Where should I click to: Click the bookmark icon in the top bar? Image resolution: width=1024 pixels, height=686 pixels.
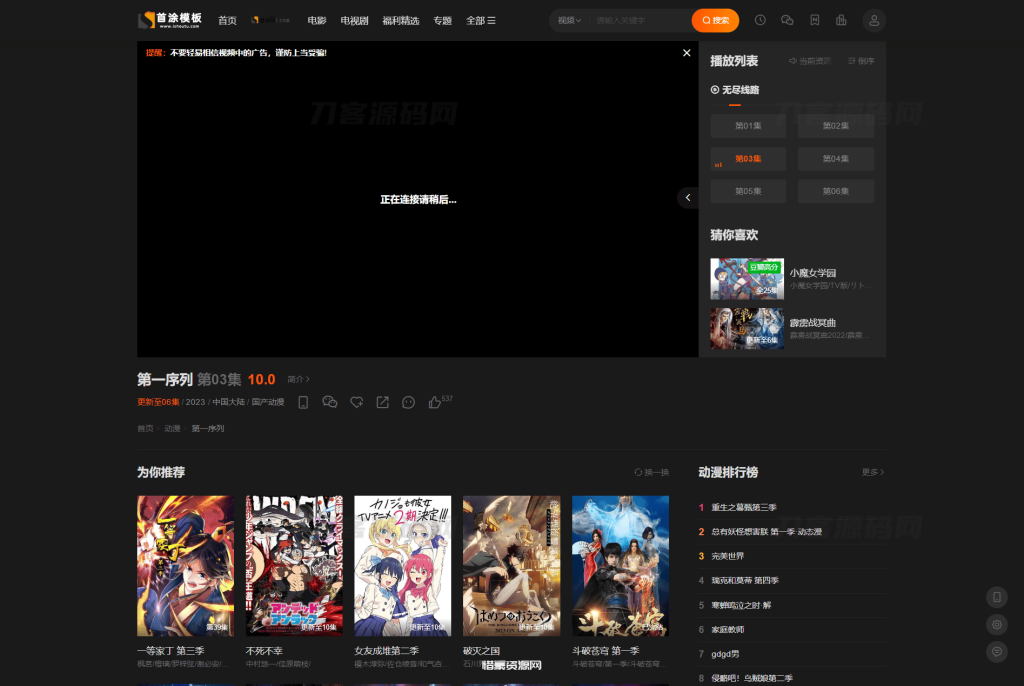pyautogui.click(x=815, y=20)
